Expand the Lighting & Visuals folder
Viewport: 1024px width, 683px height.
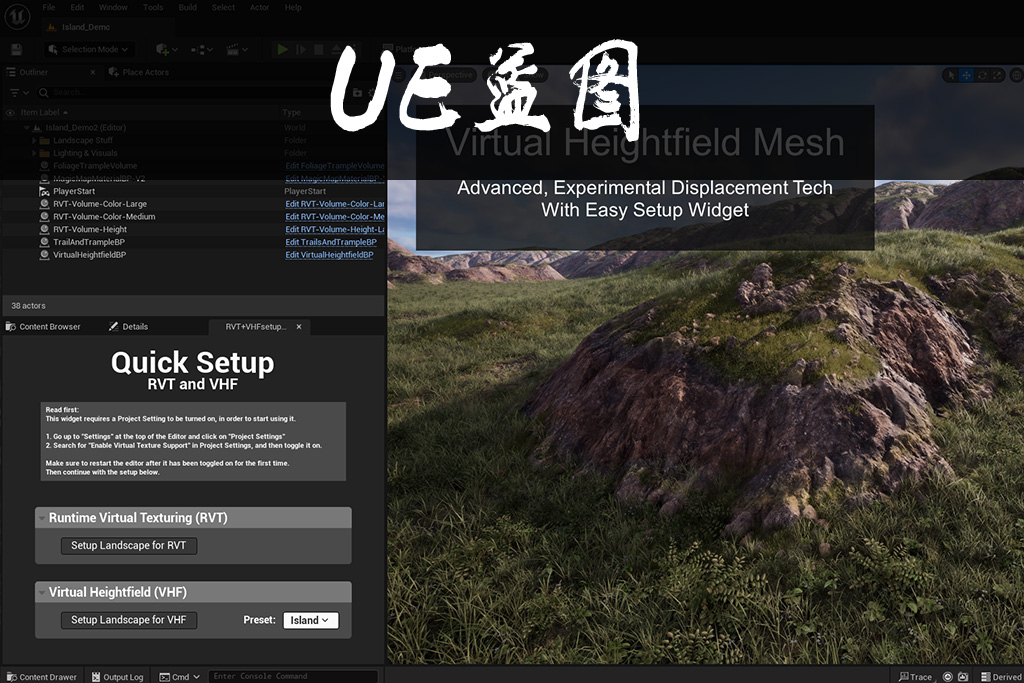tap(35, 153)
